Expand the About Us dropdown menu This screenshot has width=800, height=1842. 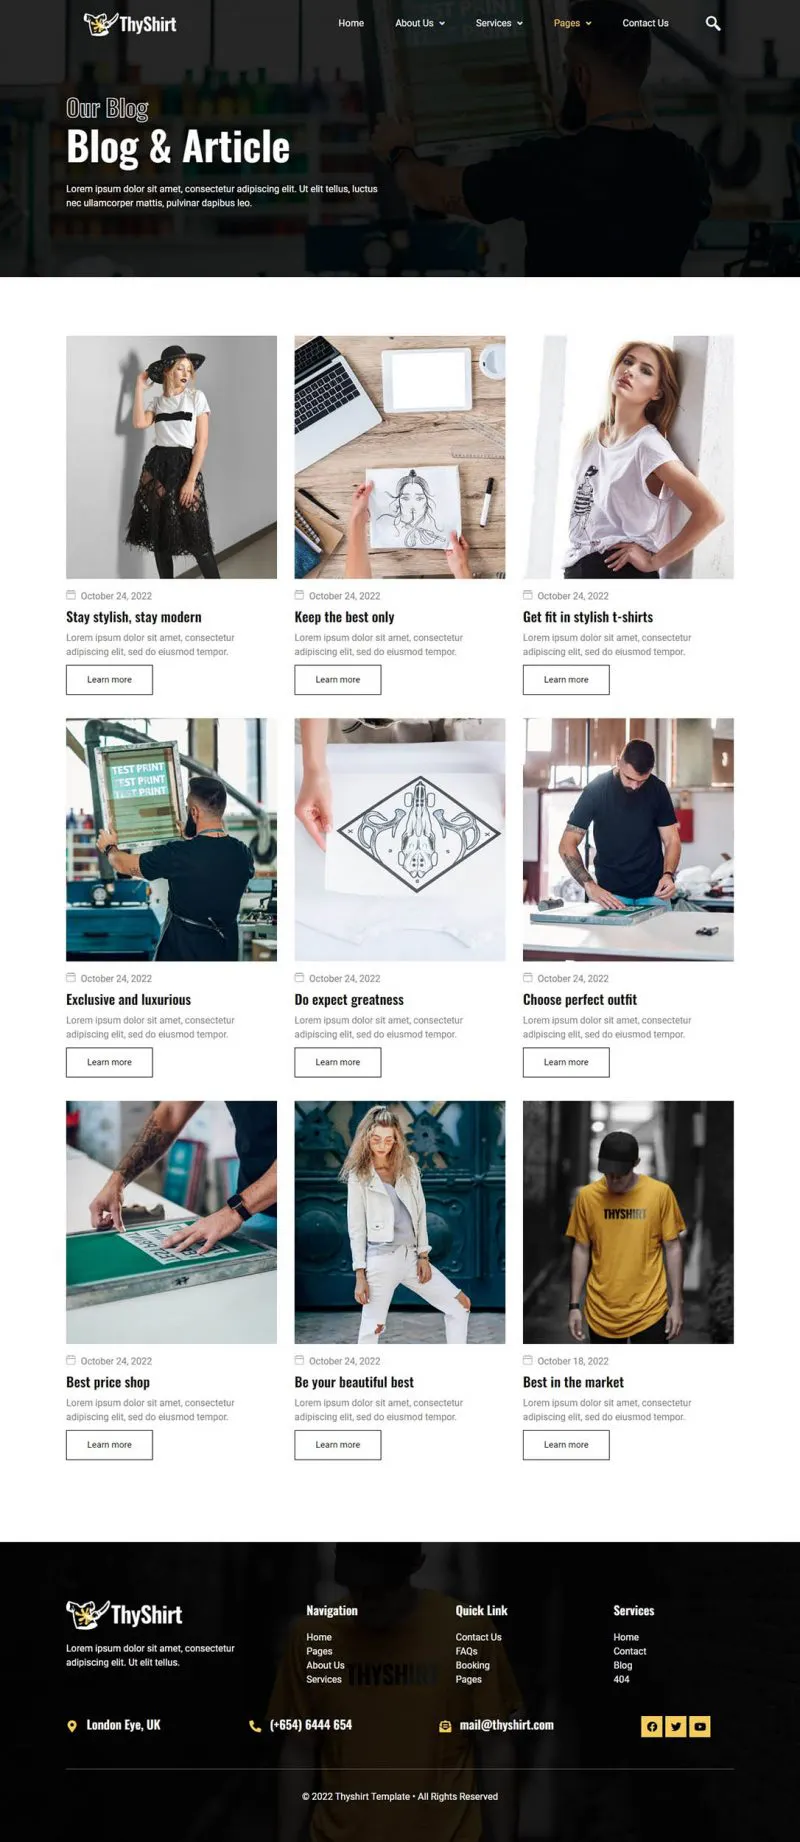[420, 23]
